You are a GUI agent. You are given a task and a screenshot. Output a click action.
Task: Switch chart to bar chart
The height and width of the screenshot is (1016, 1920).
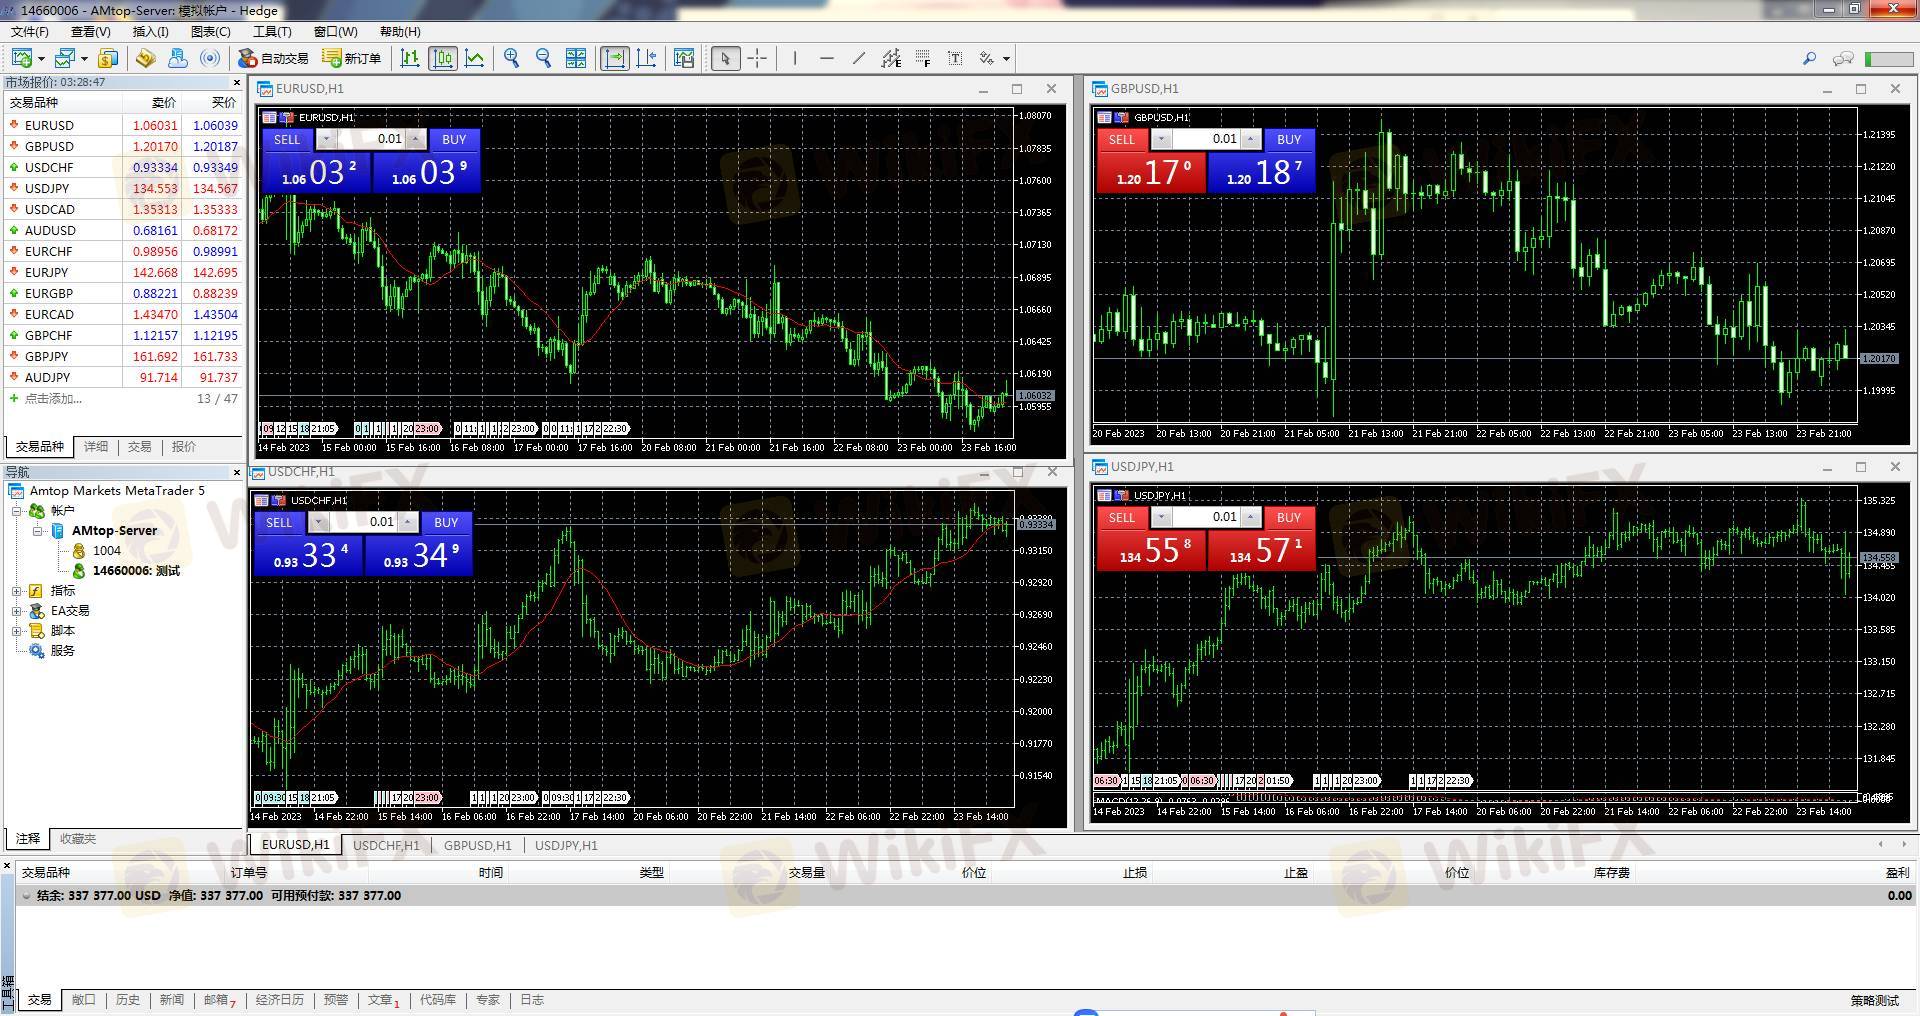410,58
